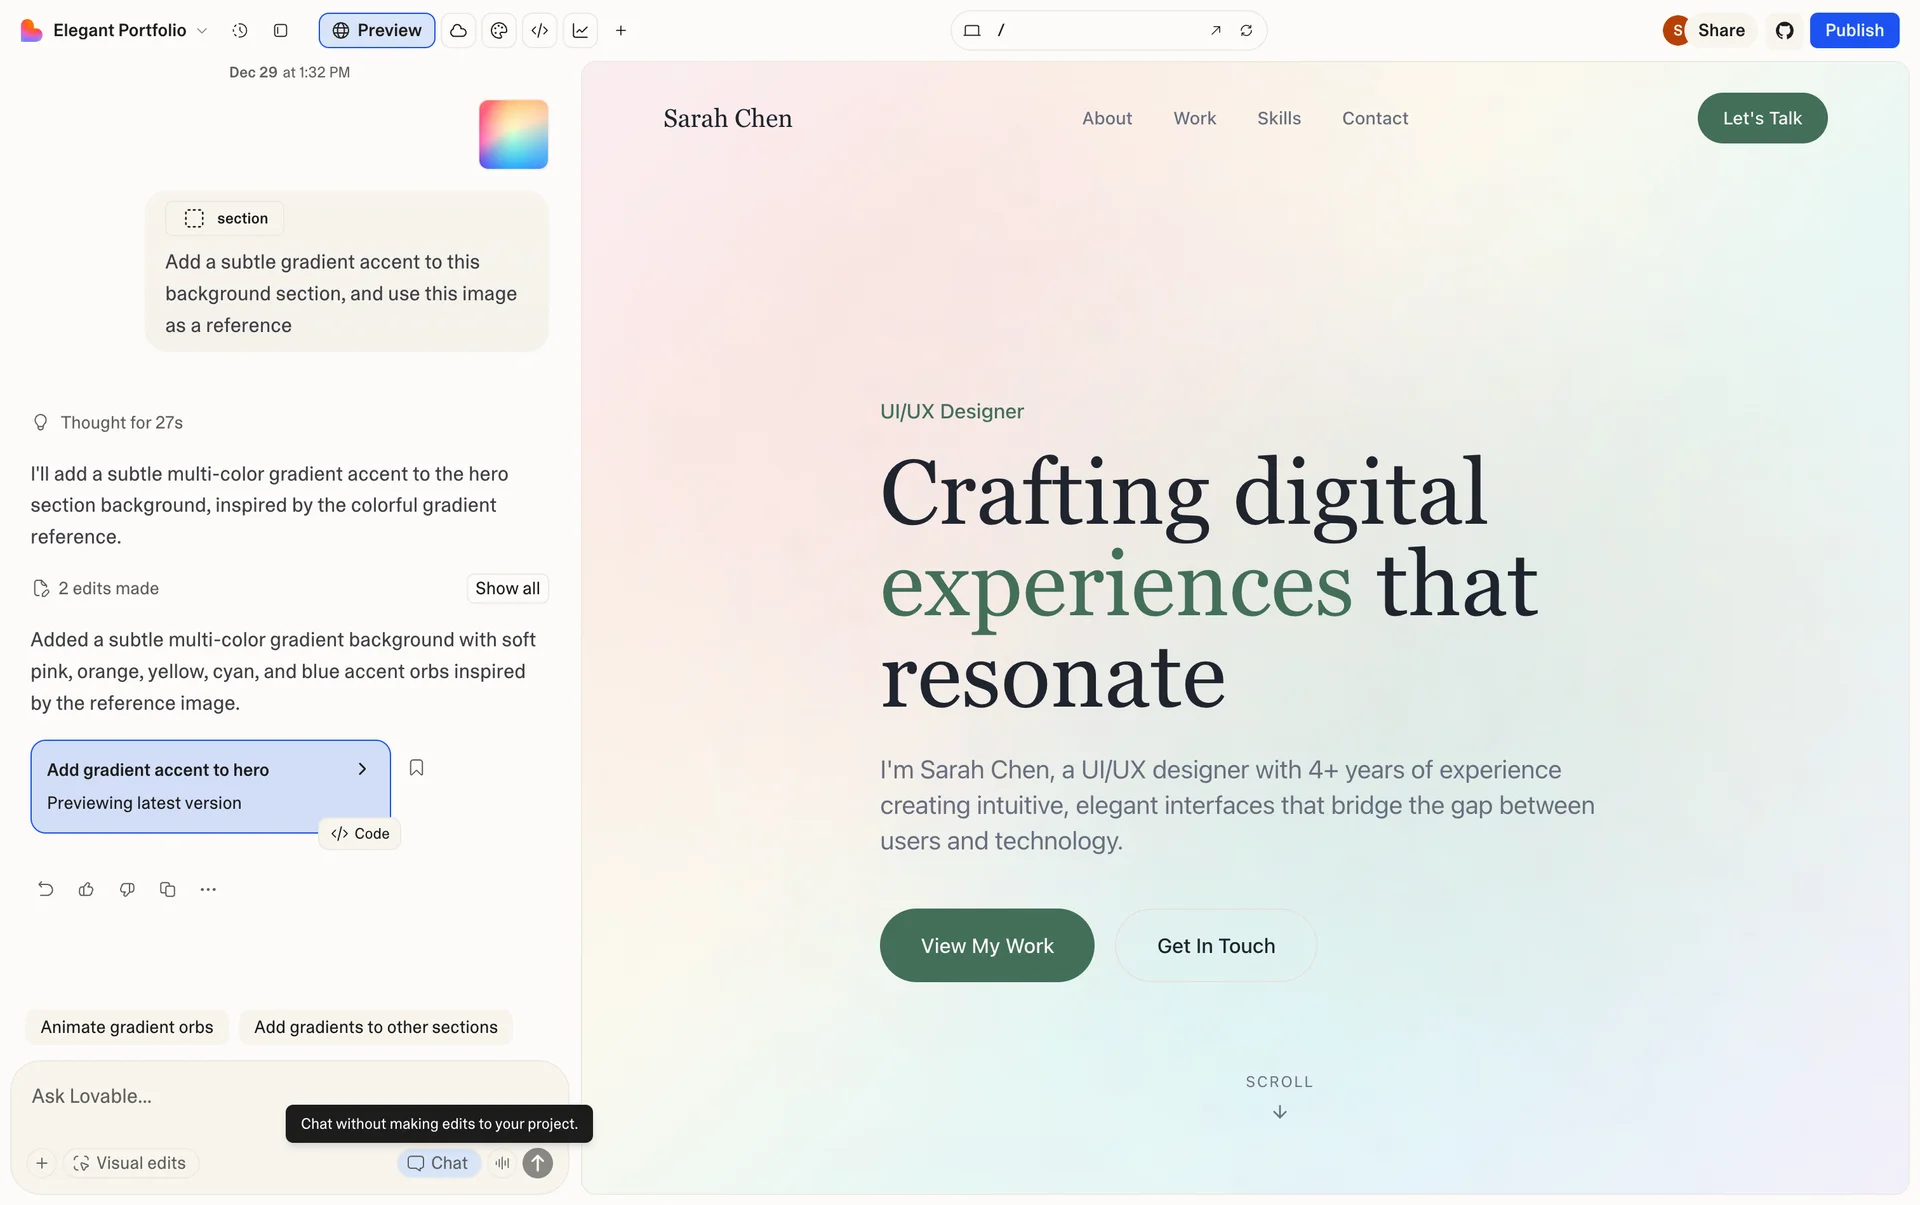The height and width of the screenshot is (1205, 1920).
Task: Thumbs up the assistant response
Action: 86,889
